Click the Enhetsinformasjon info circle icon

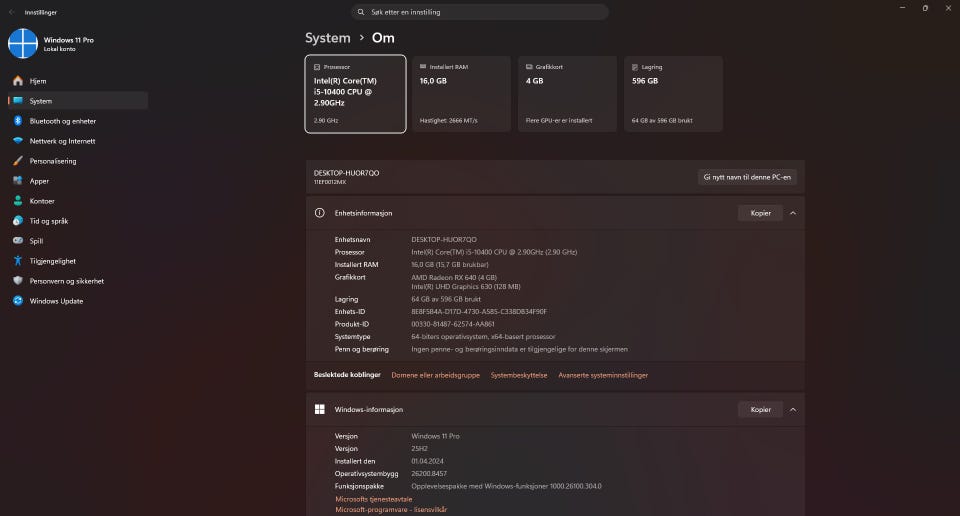[x=320, y=213]
